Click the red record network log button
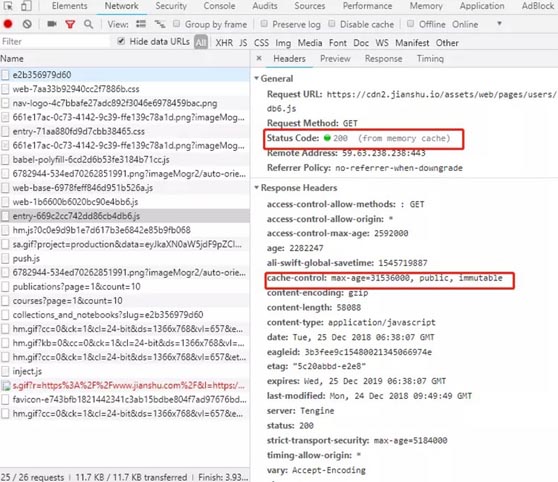Screen dimensions: 558x482 pos(8,24)
